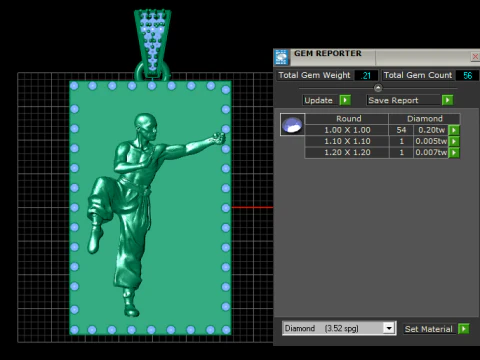Click the Update button label
The height and width of the screenshot is (360, 480).
[x=319, y=100]
